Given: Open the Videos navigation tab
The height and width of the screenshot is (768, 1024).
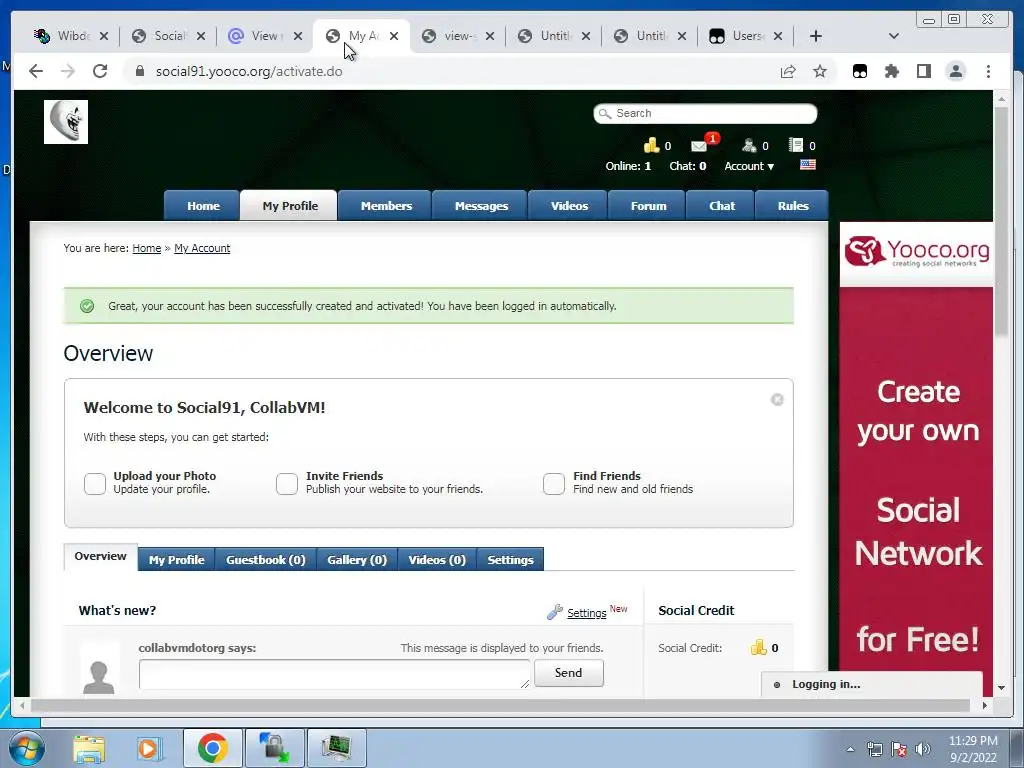Looking at the screenshot, I should pyautogui.click(x=569, y=206).
